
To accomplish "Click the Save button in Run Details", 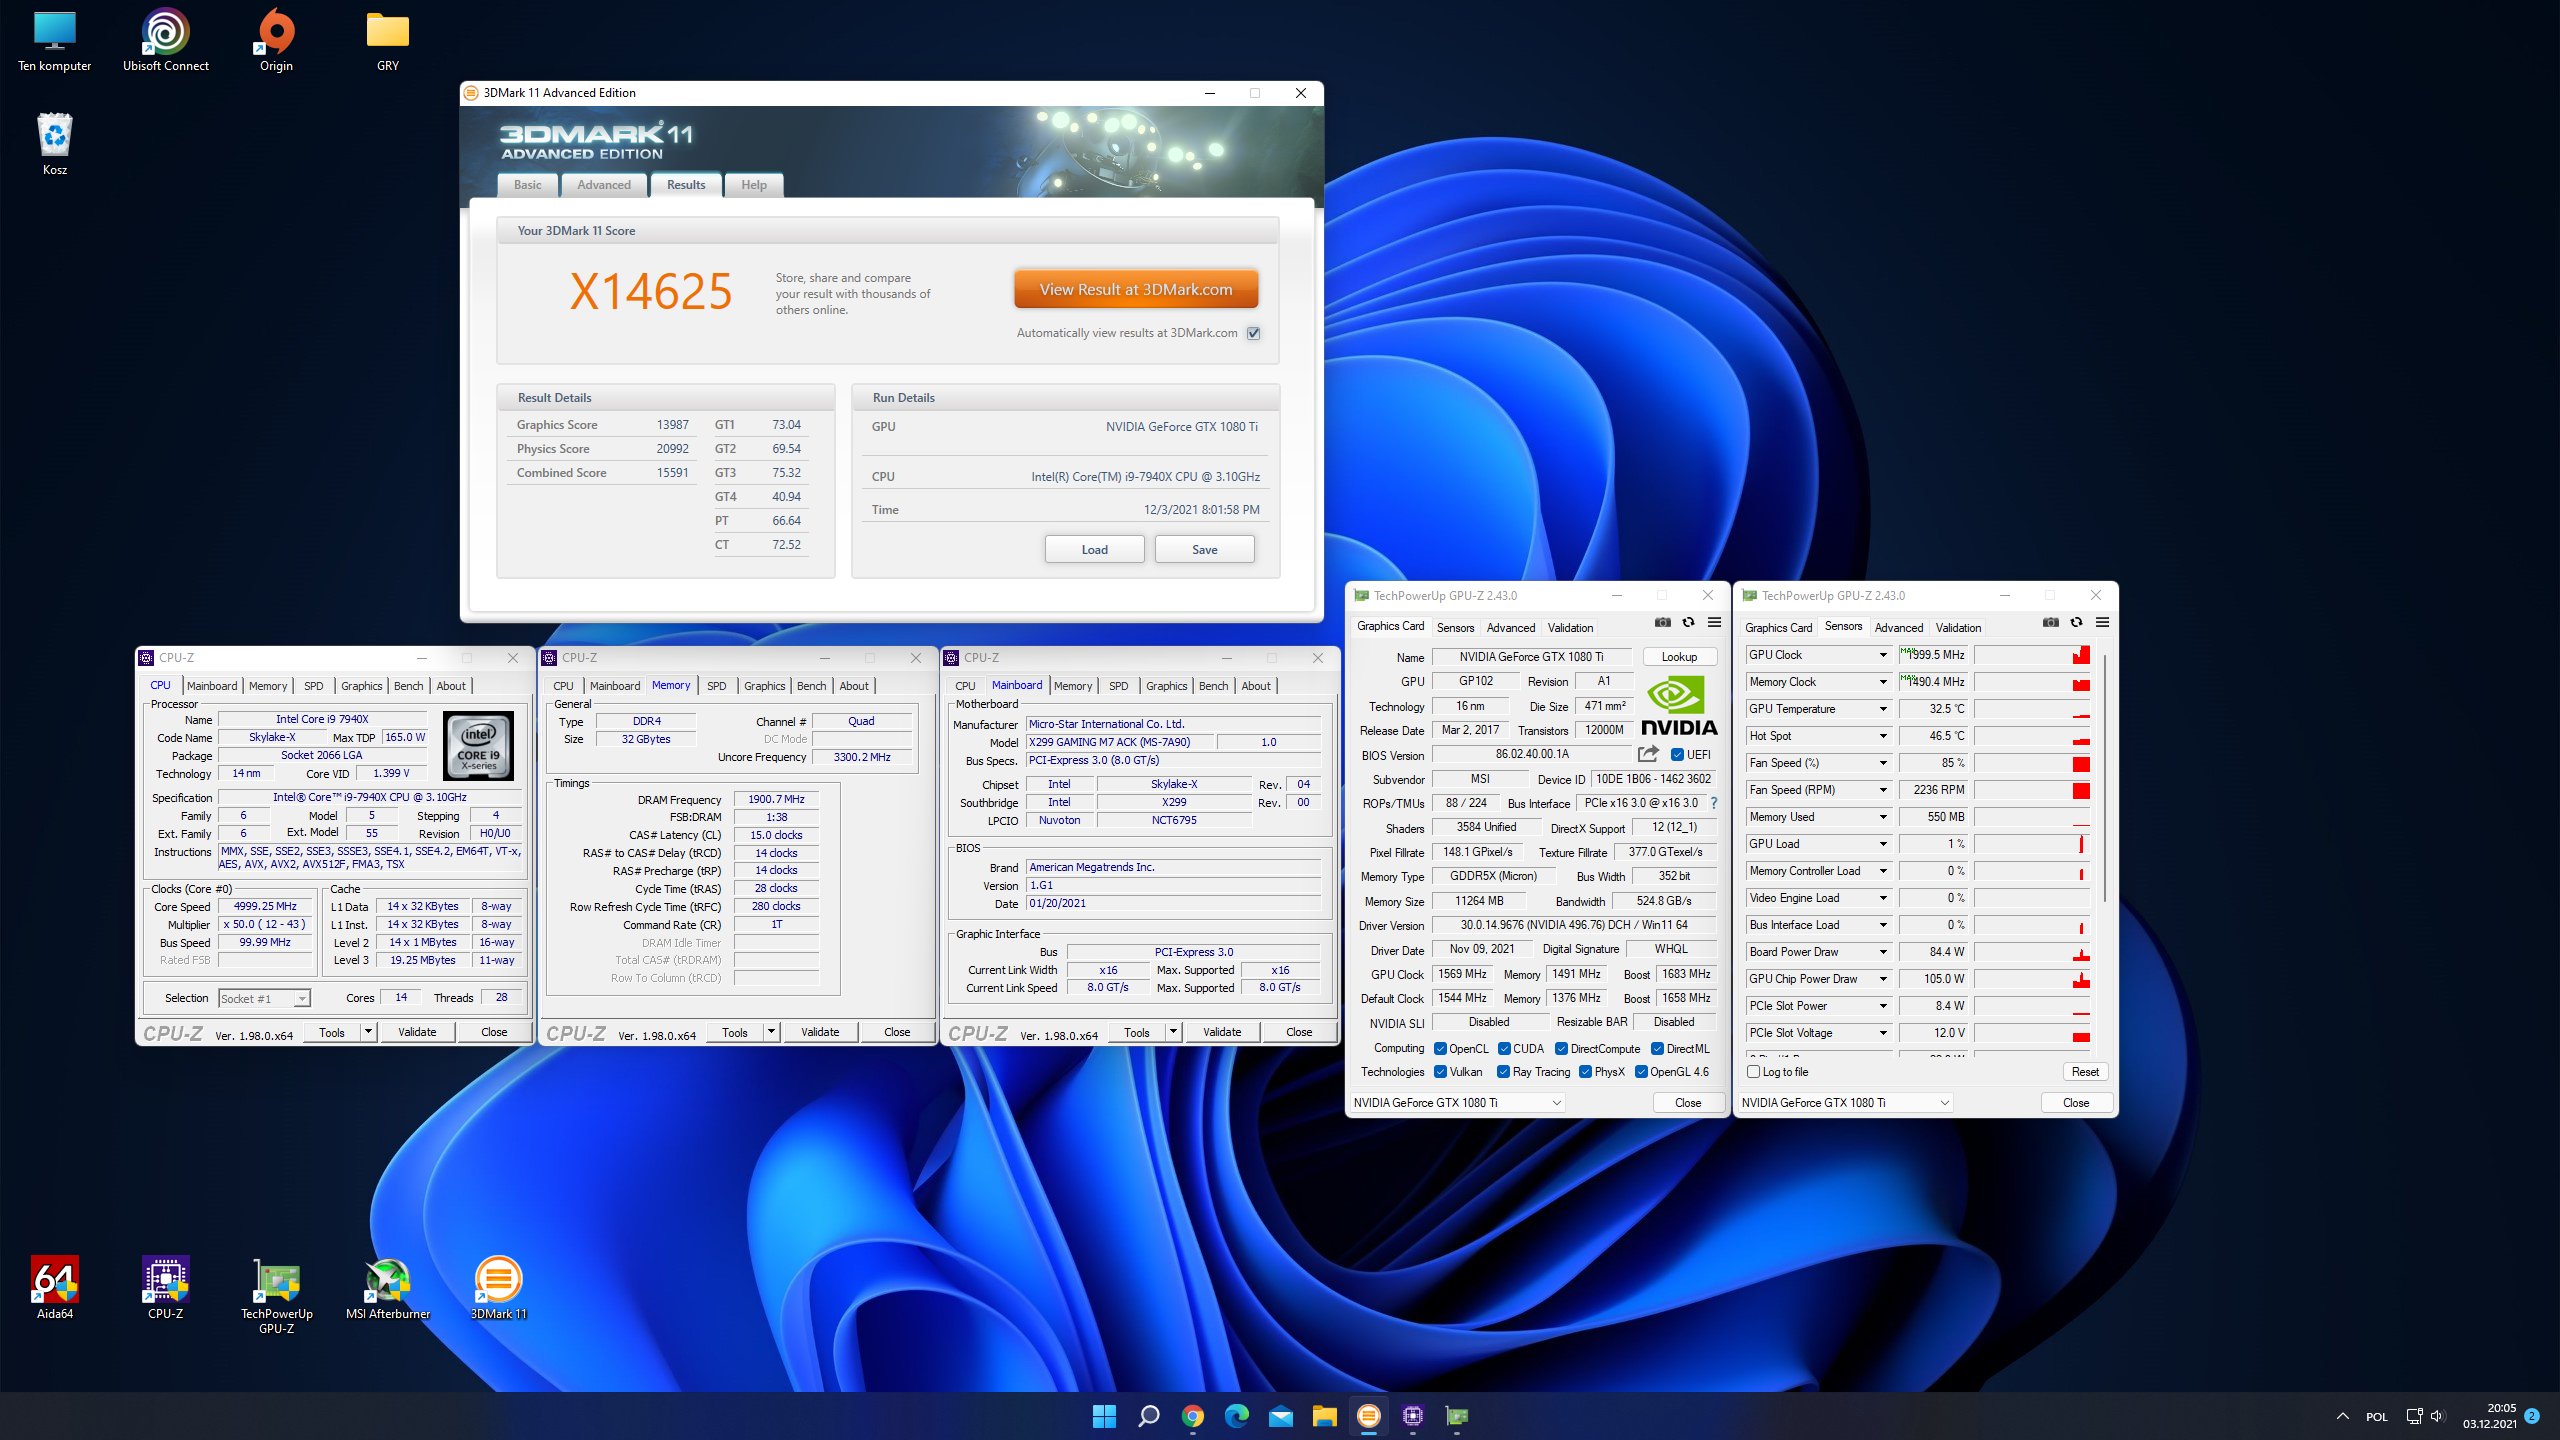I will click(x=1204, y=549).
